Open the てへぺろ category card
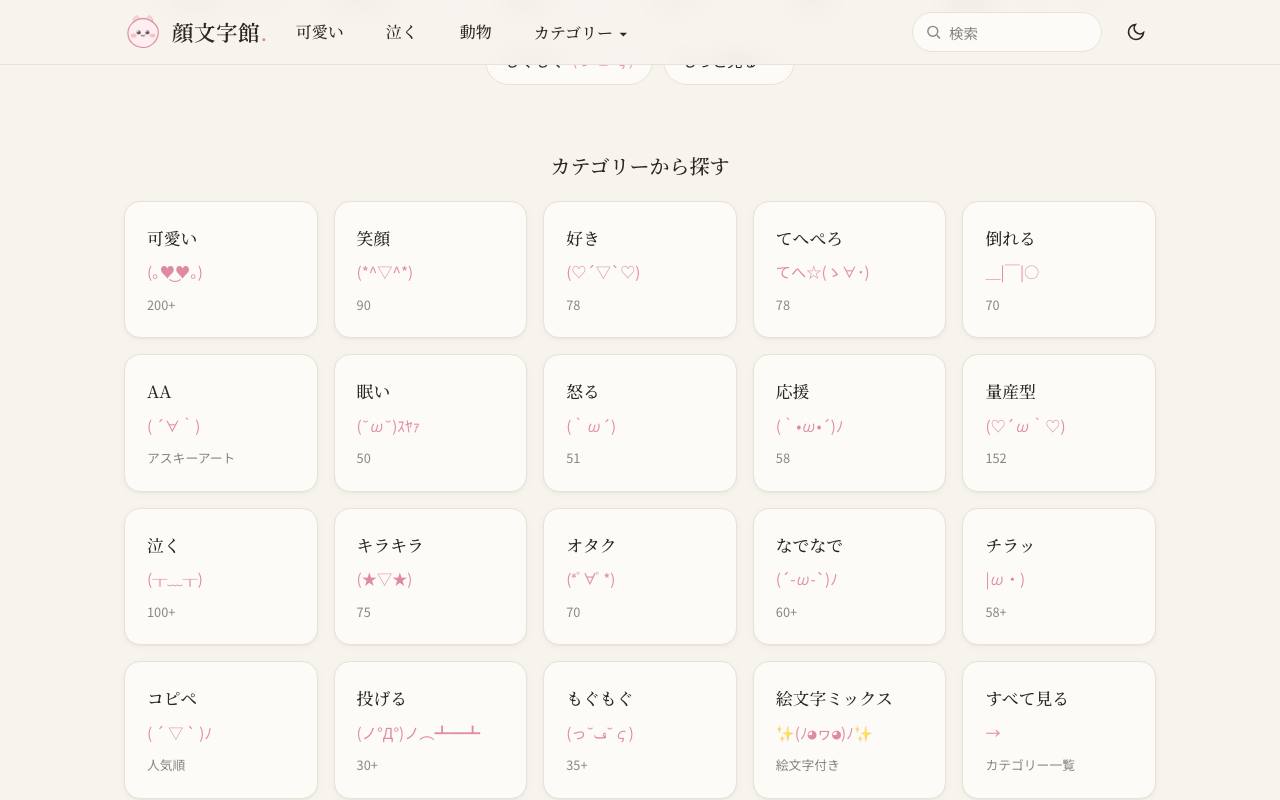Viewport: 1280px width, 800px height. [849, 270]
